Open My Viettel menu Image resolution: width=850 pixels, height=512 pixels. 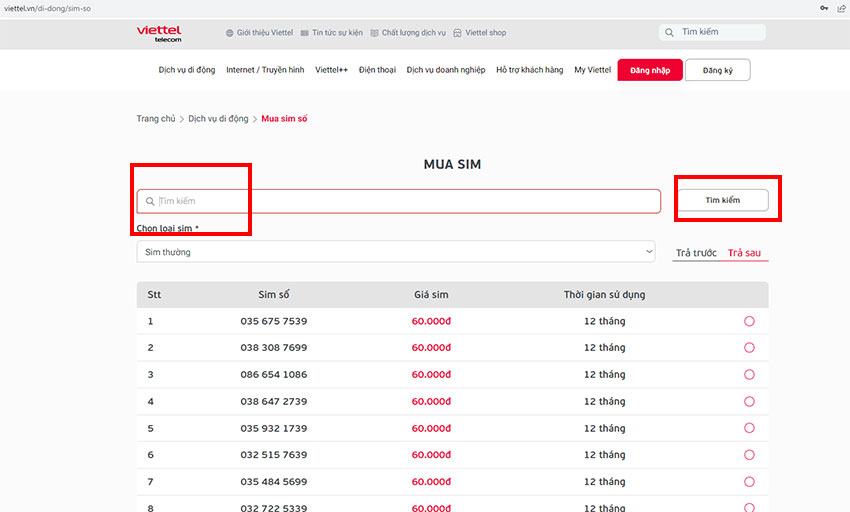(x=593, y=70)
